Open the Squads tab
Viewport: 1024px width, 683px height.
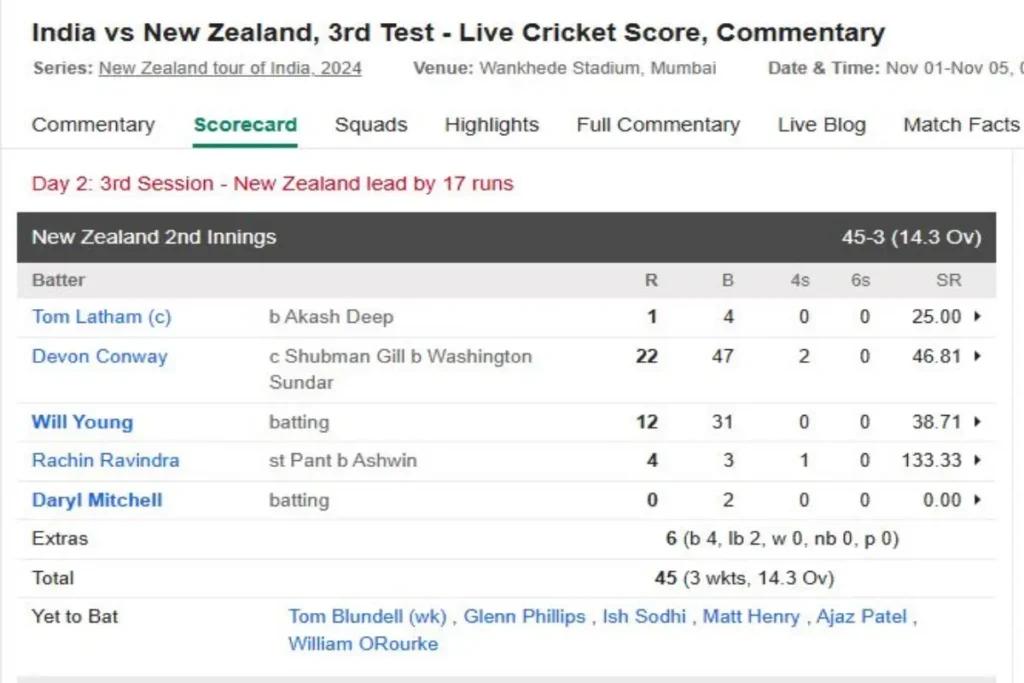point(371,125)
